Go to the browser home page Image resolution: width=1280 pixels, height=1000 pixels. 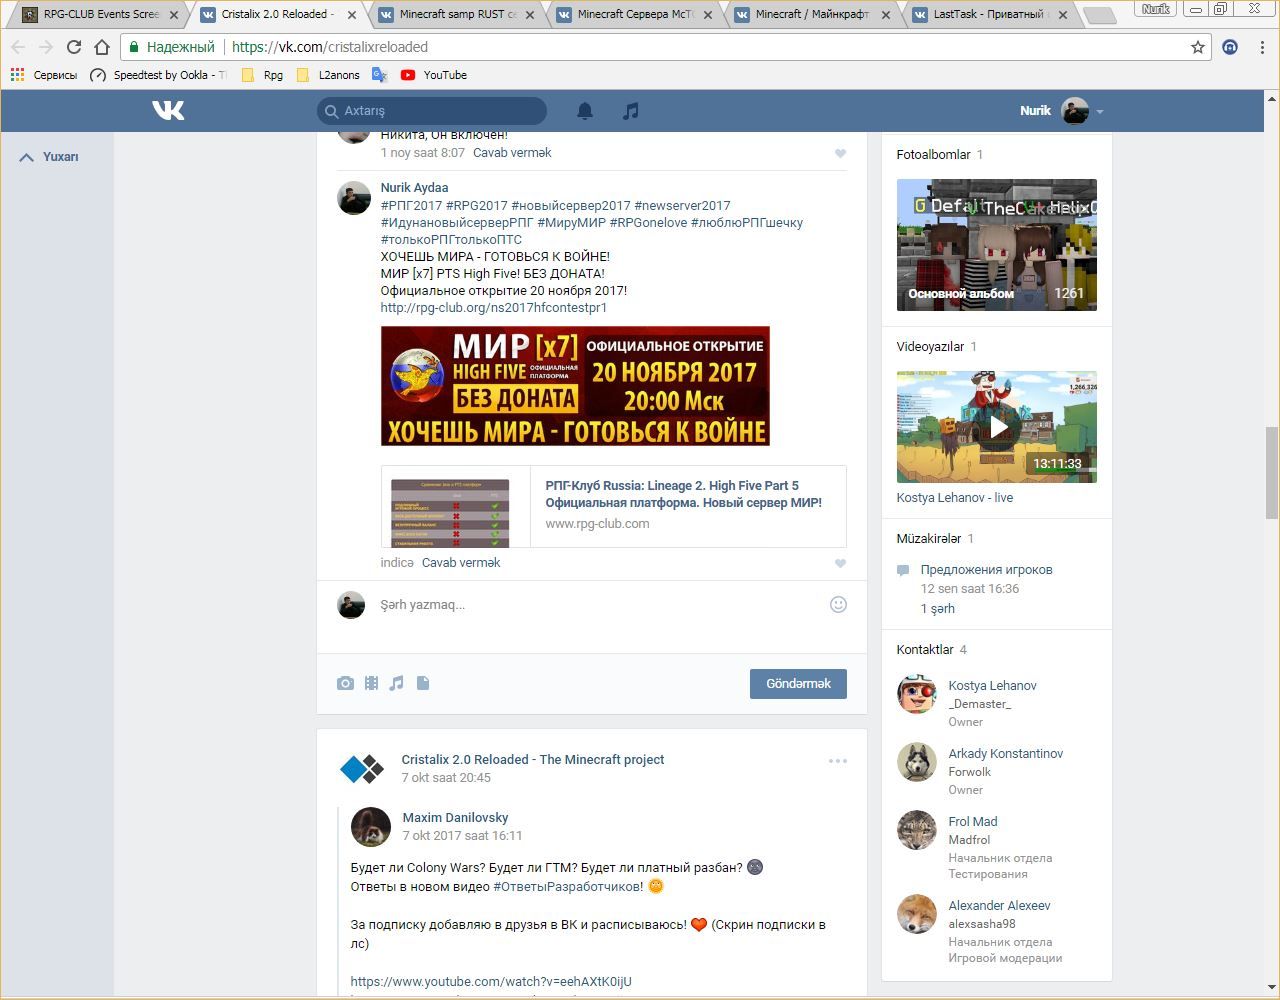[x=102, y=47]
